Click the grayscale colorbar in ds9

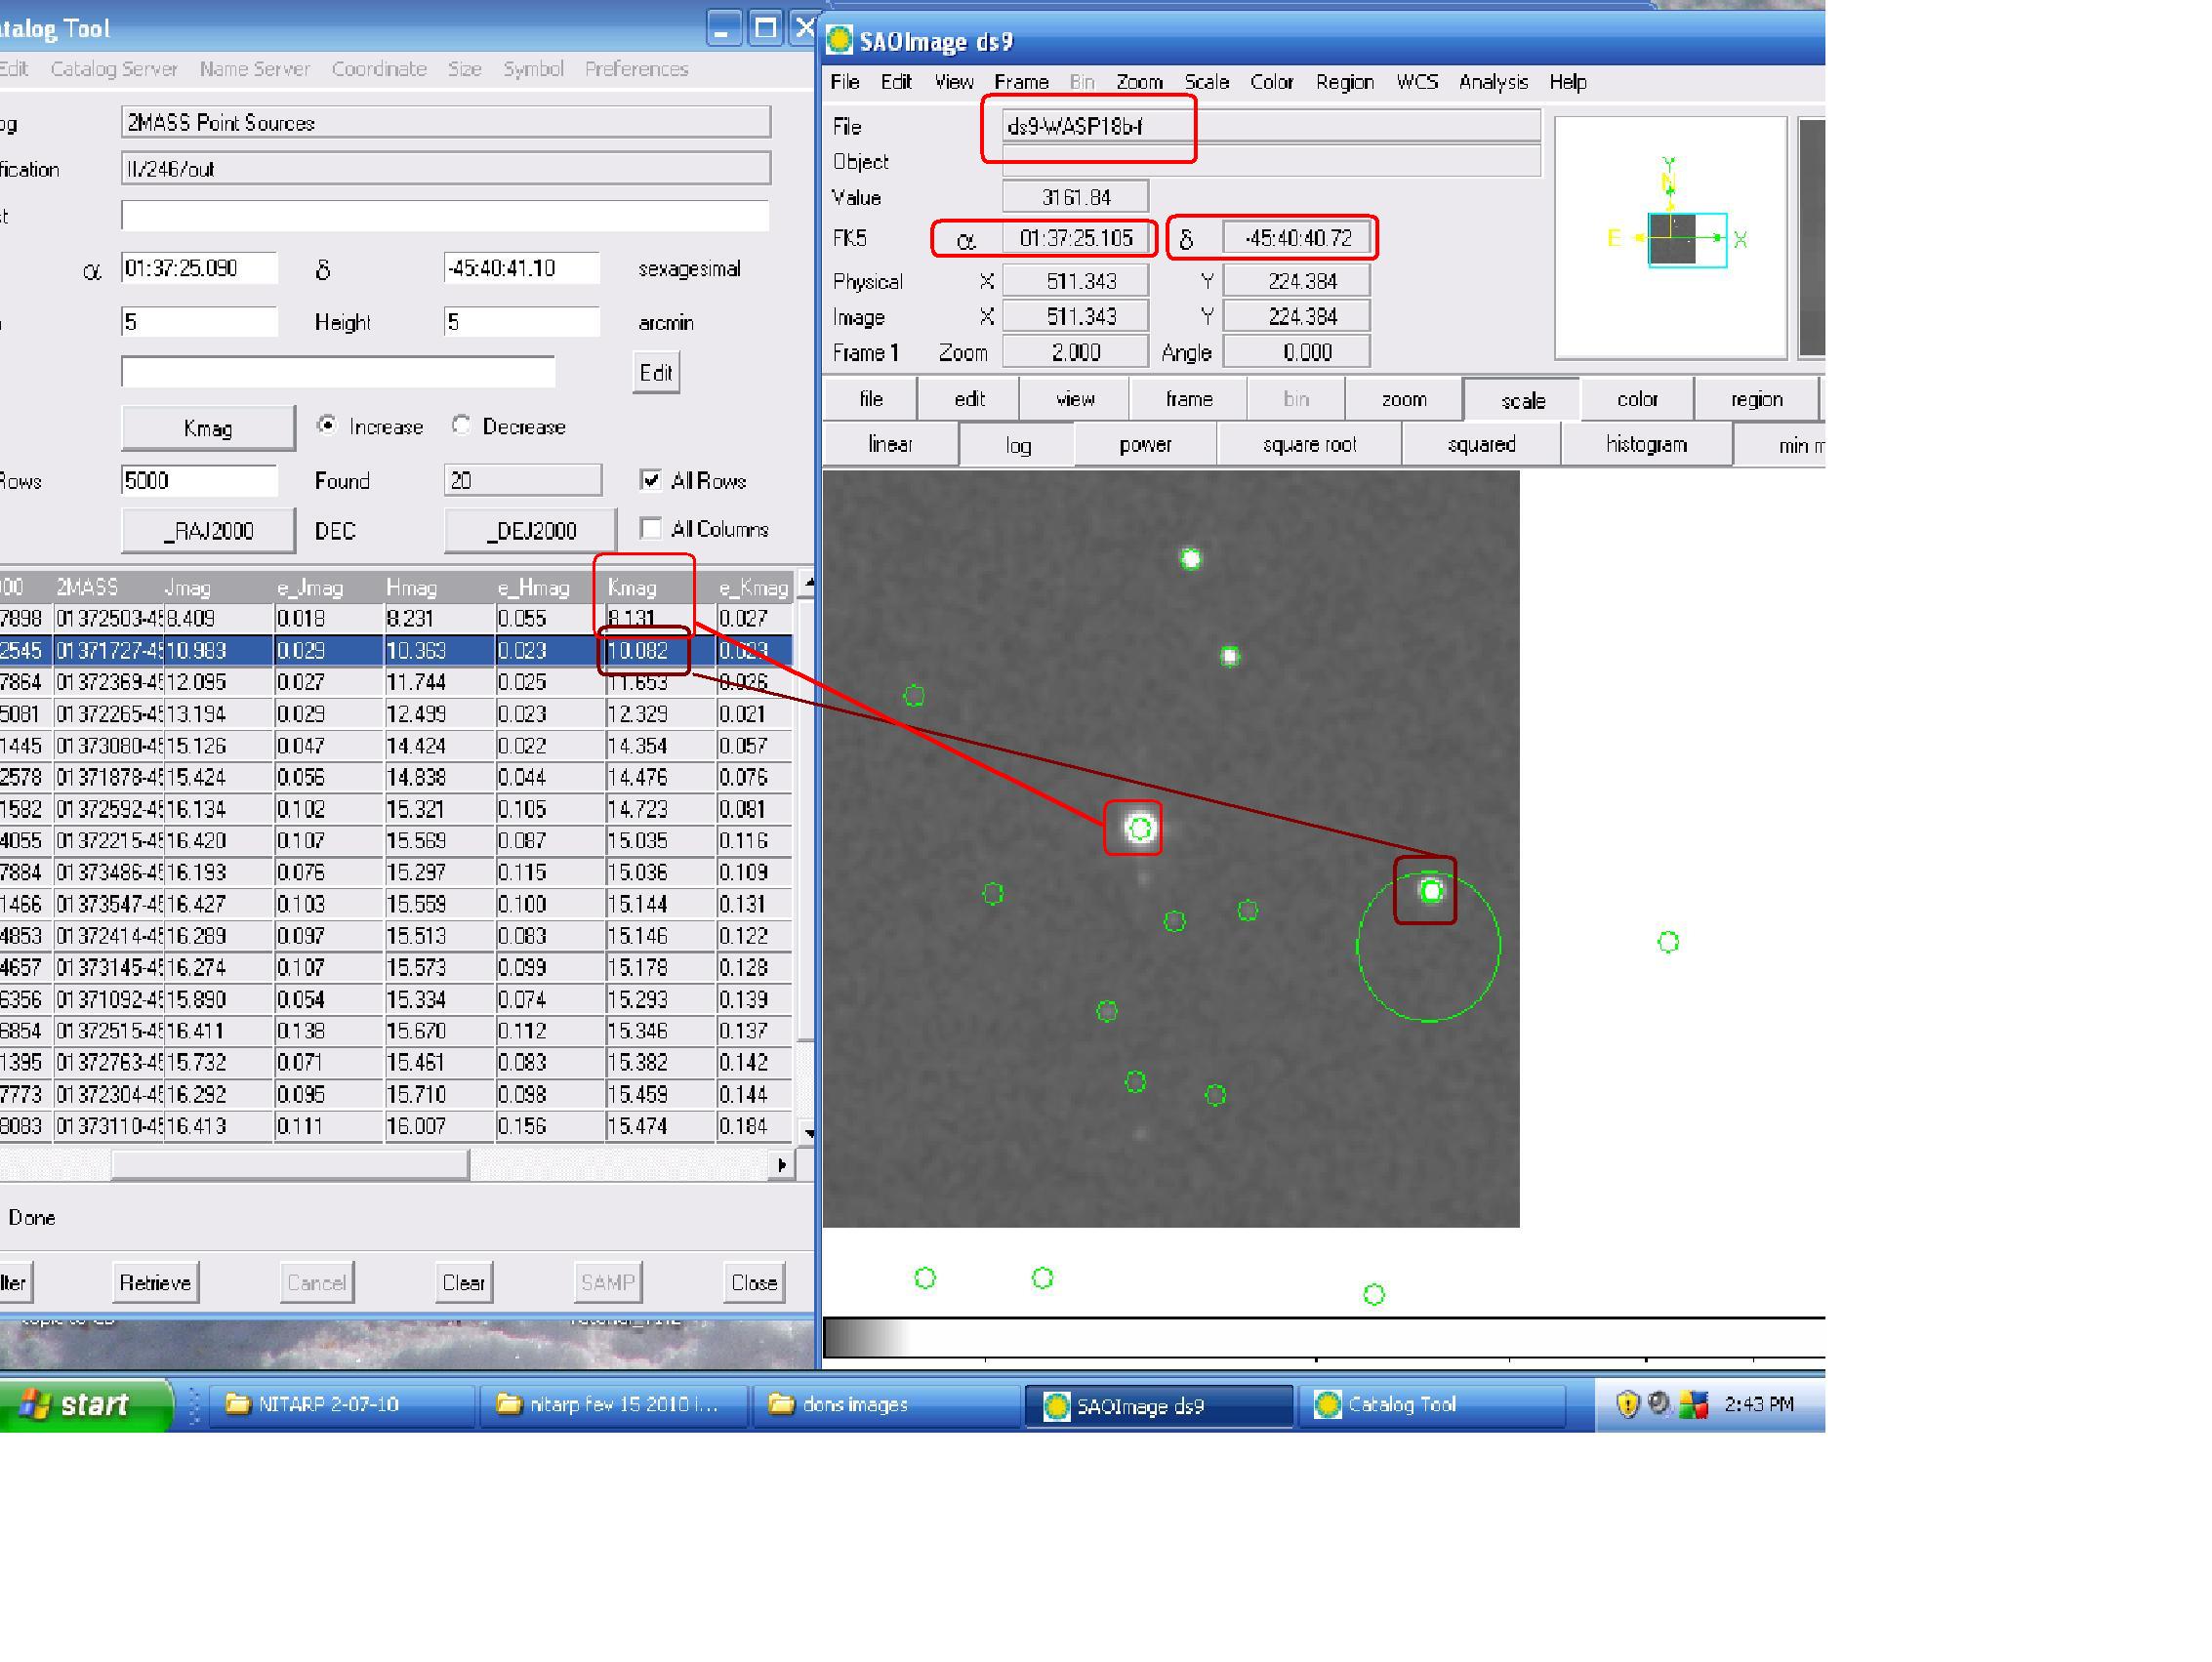click(1323, 1337)
